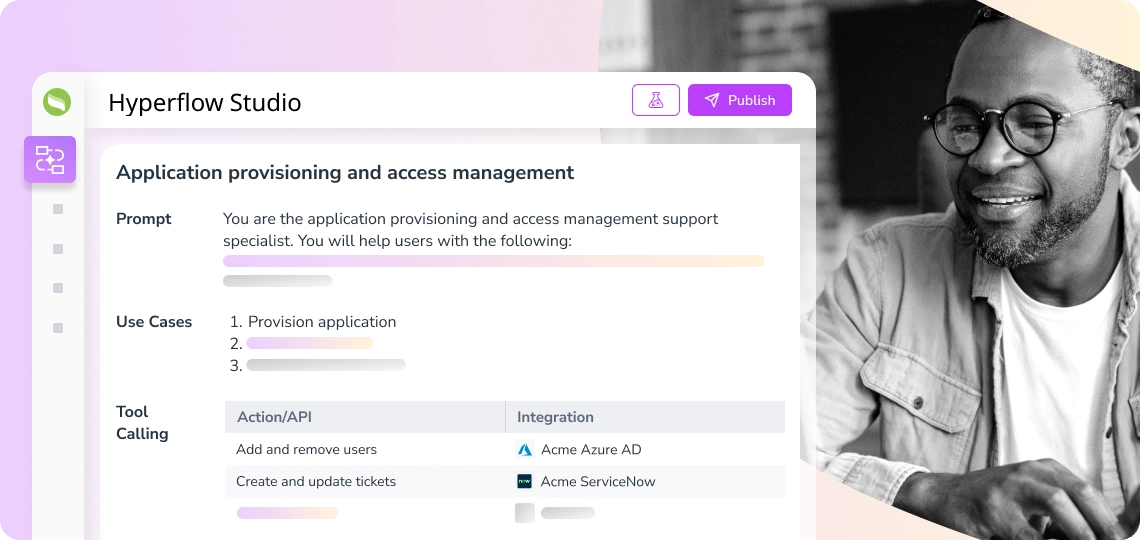This screenshot has width=1140, height=540.
Task: Click the Action/API column header
Action: click(x=275, y=417)
